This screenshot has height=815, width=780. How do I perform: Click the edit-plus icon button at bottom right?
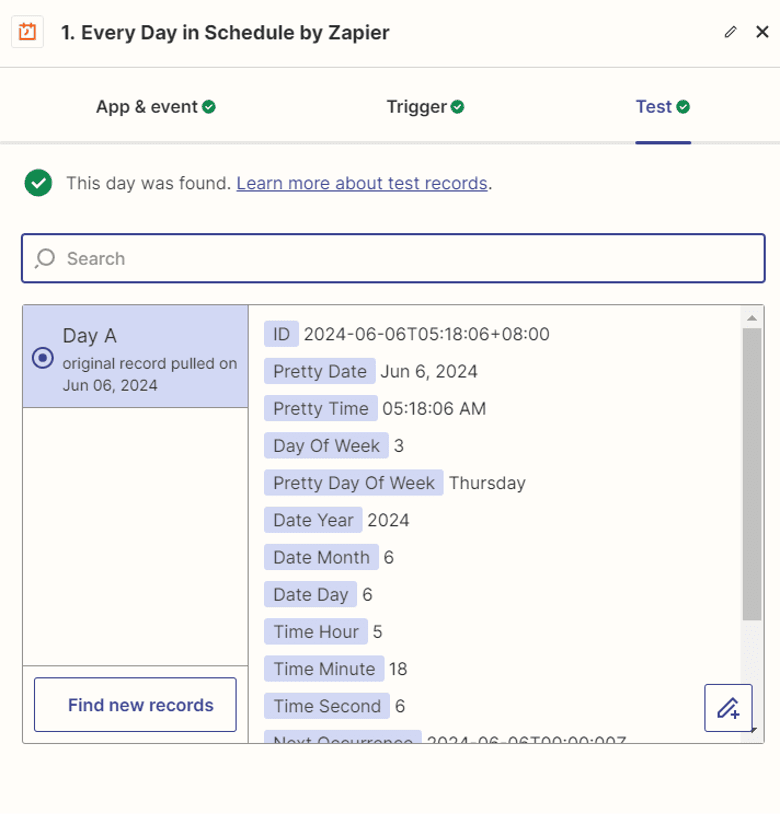pyautogui.click(x=728, y=708)
